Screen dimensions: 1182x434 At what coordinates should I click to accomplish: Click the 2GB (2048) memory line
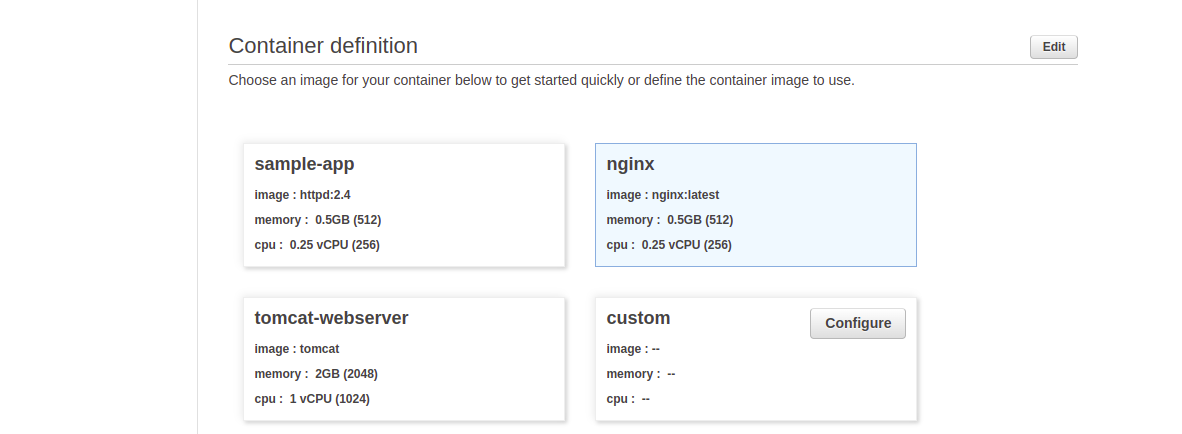316,374
